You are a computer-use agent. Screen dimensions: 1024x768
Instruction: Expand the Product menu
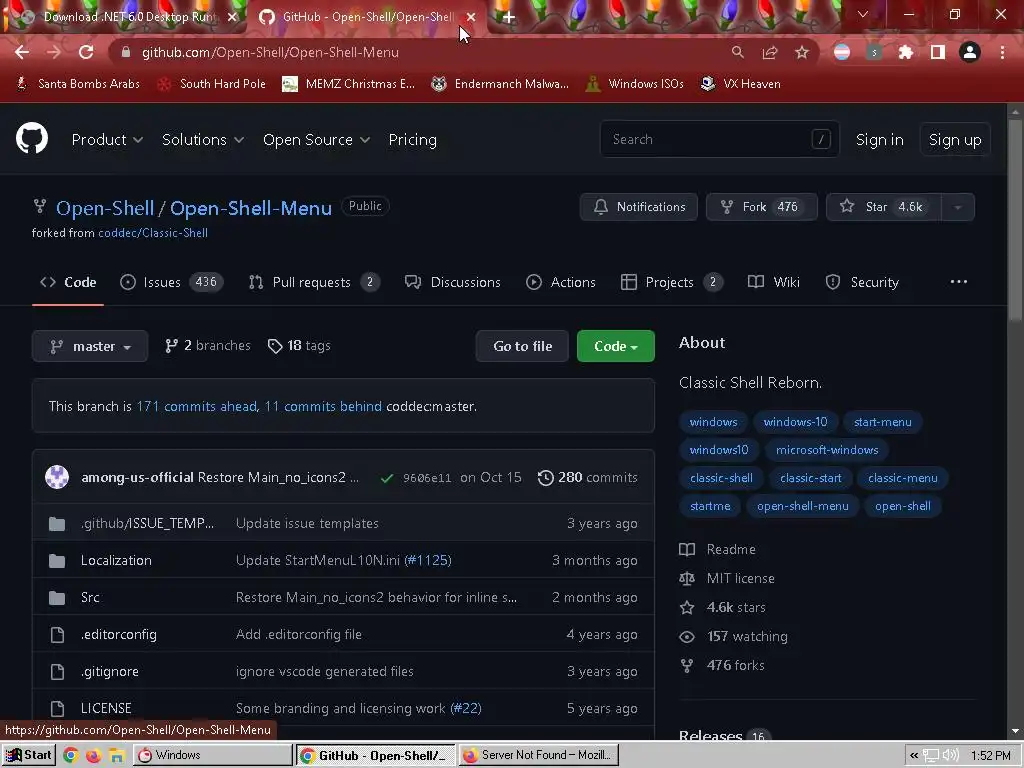107,140
